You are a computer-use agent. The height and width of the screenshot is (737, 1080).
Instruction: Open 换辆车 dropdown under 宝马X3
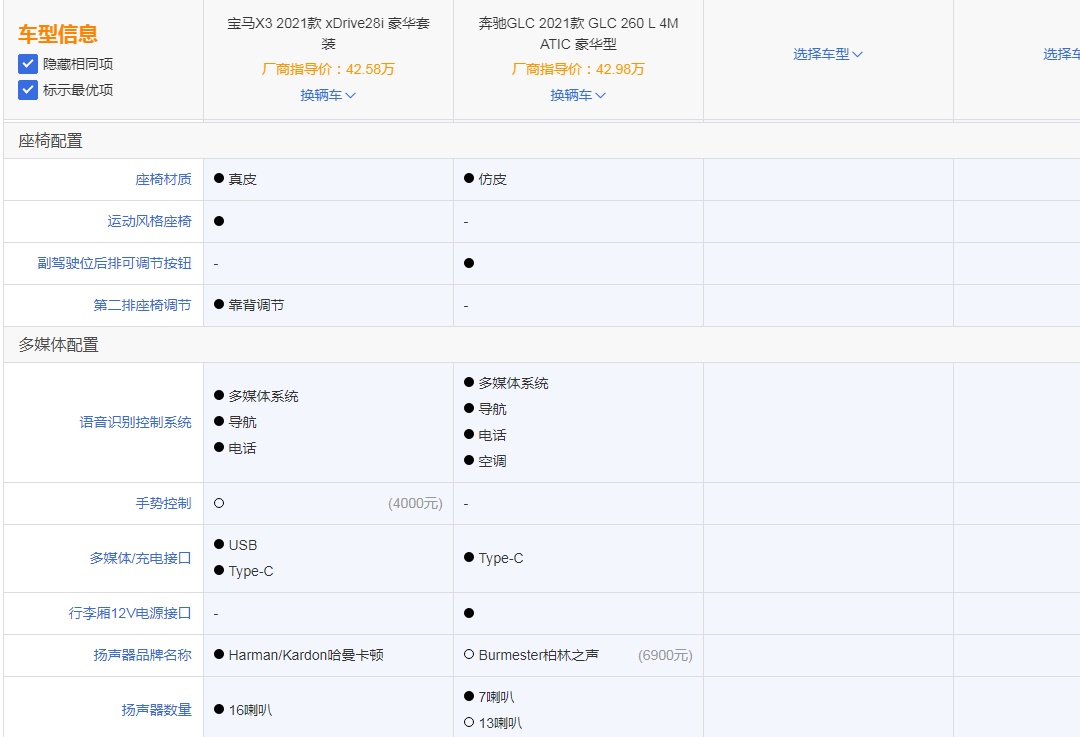[328, 95]
